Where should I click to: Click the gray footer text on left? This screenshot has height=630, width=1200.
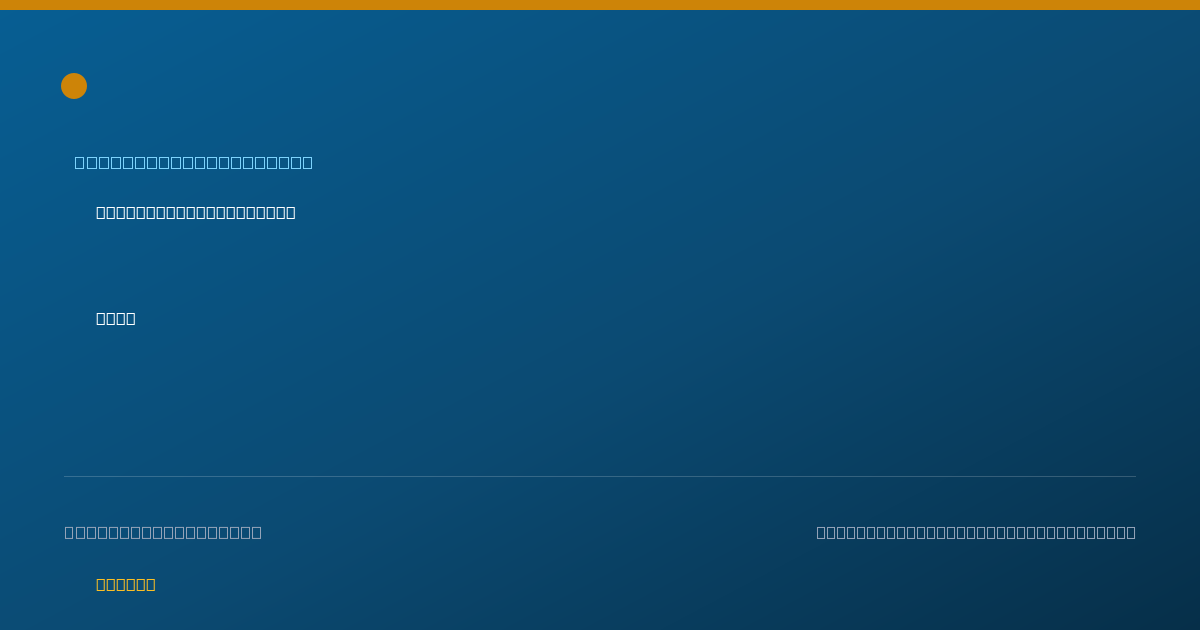163,532
